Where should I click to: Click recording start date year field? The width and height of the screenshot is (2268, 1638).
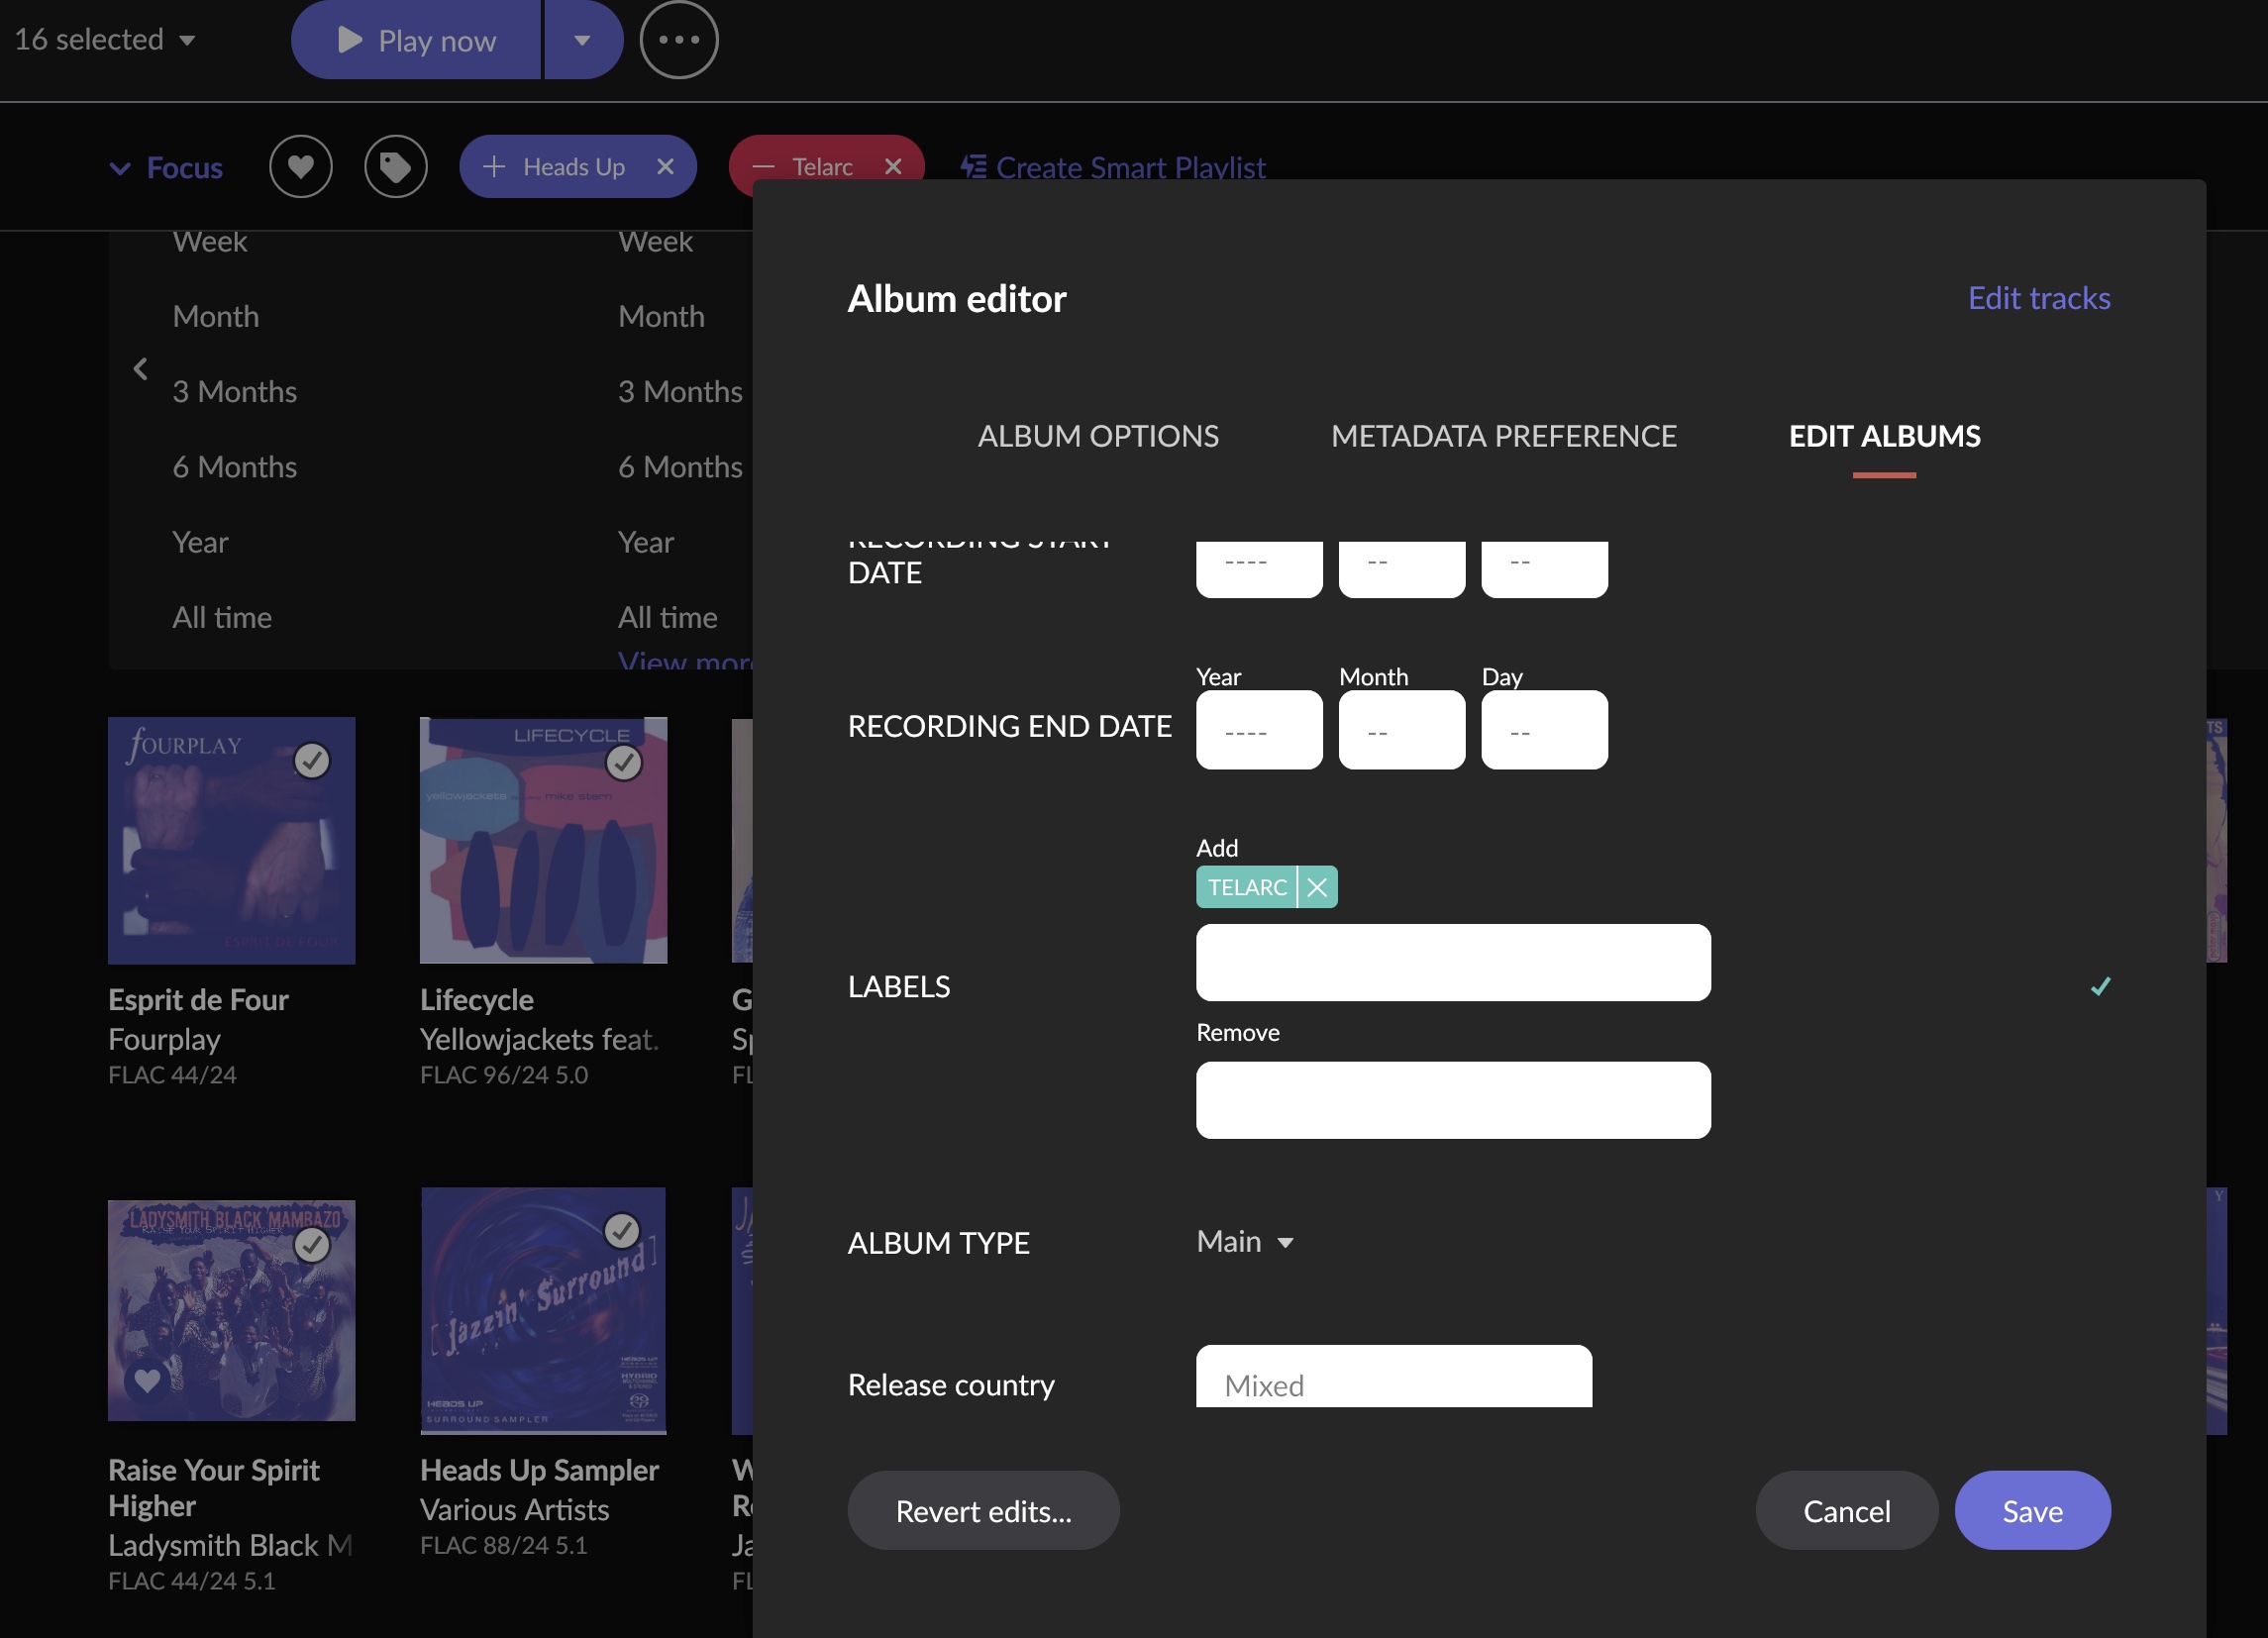click(x=1259, y=568)
